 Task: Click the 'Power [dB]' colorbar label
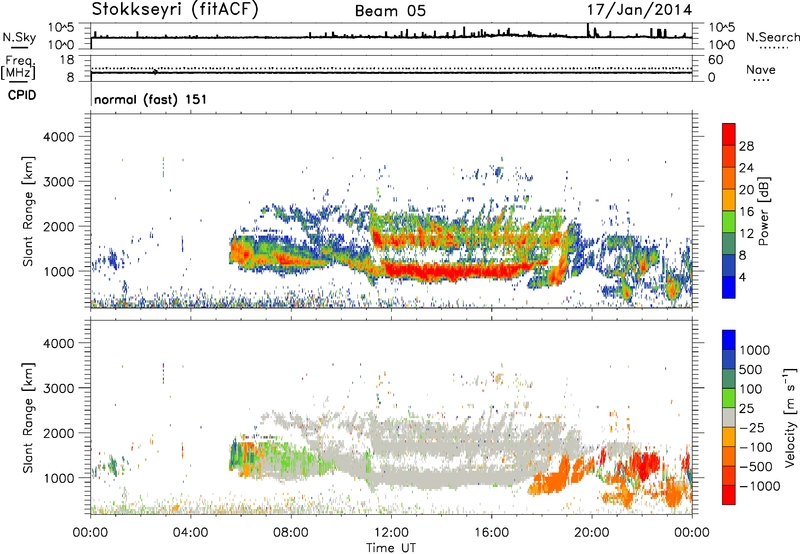pos(763,211)
